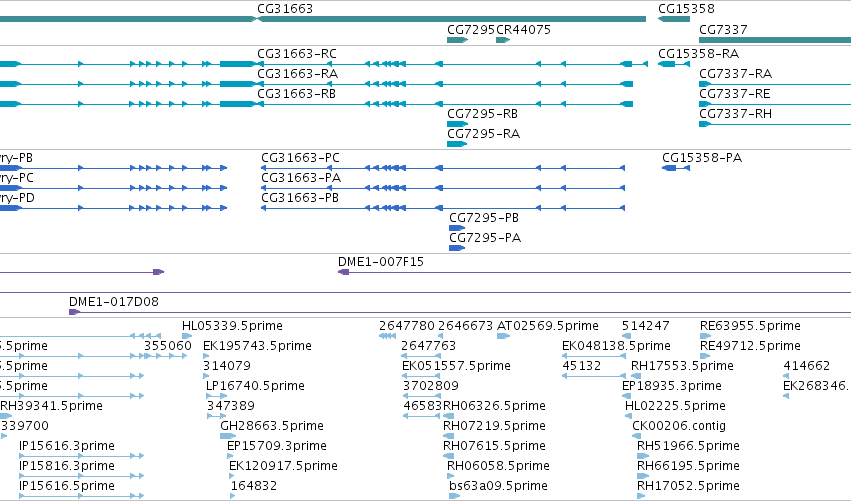Click the 2647763 feature label
Screen dimensions: 851x501
[x=429, y=346]
